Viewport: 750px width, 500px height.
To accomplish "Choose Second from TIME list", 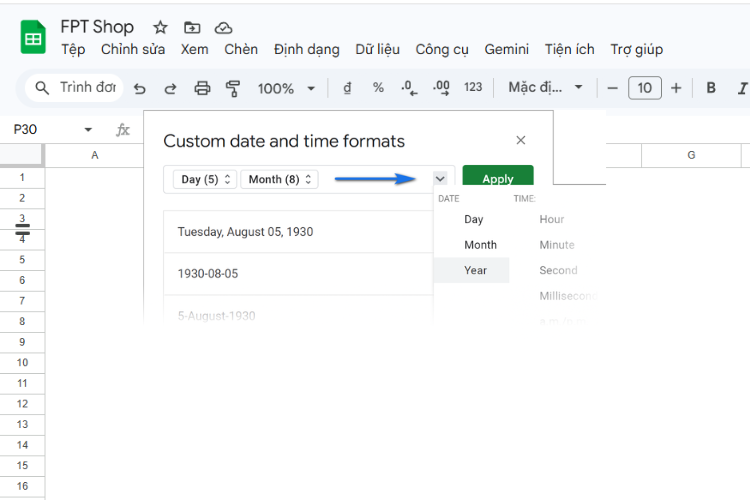I will click(x=558, y=270).
